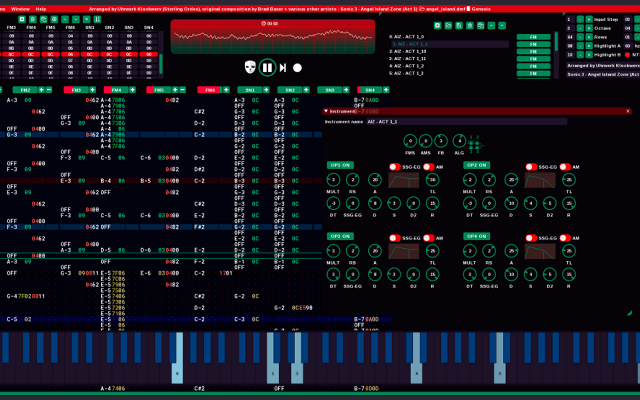Click the order change mode icon

tap(97, 19)
